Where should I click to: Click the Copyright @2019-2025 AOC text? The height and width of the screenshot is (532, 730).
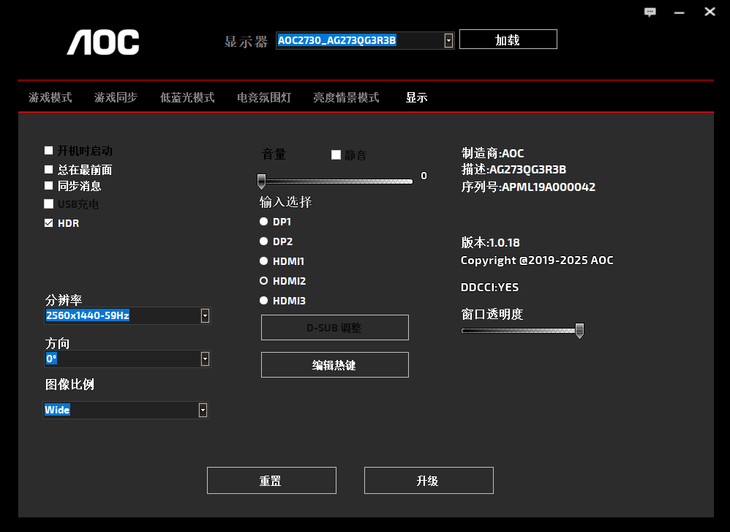[537, 260]
